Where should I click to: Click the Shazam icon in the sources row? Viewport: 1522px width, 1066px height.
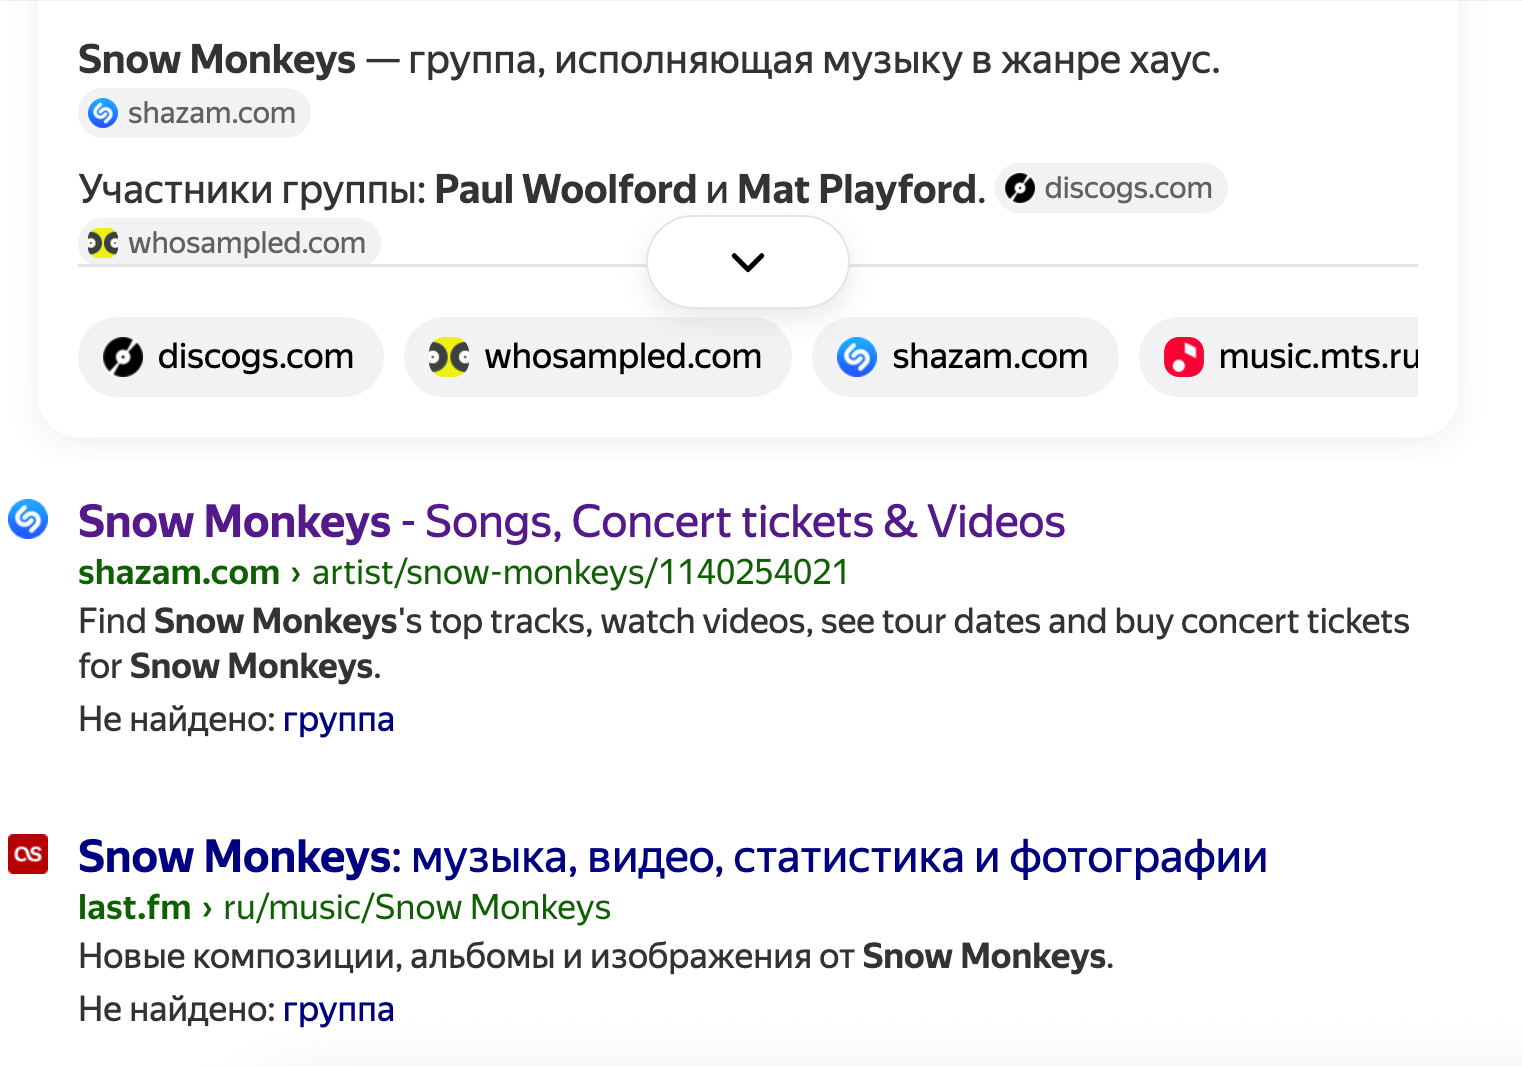[857, 357]
